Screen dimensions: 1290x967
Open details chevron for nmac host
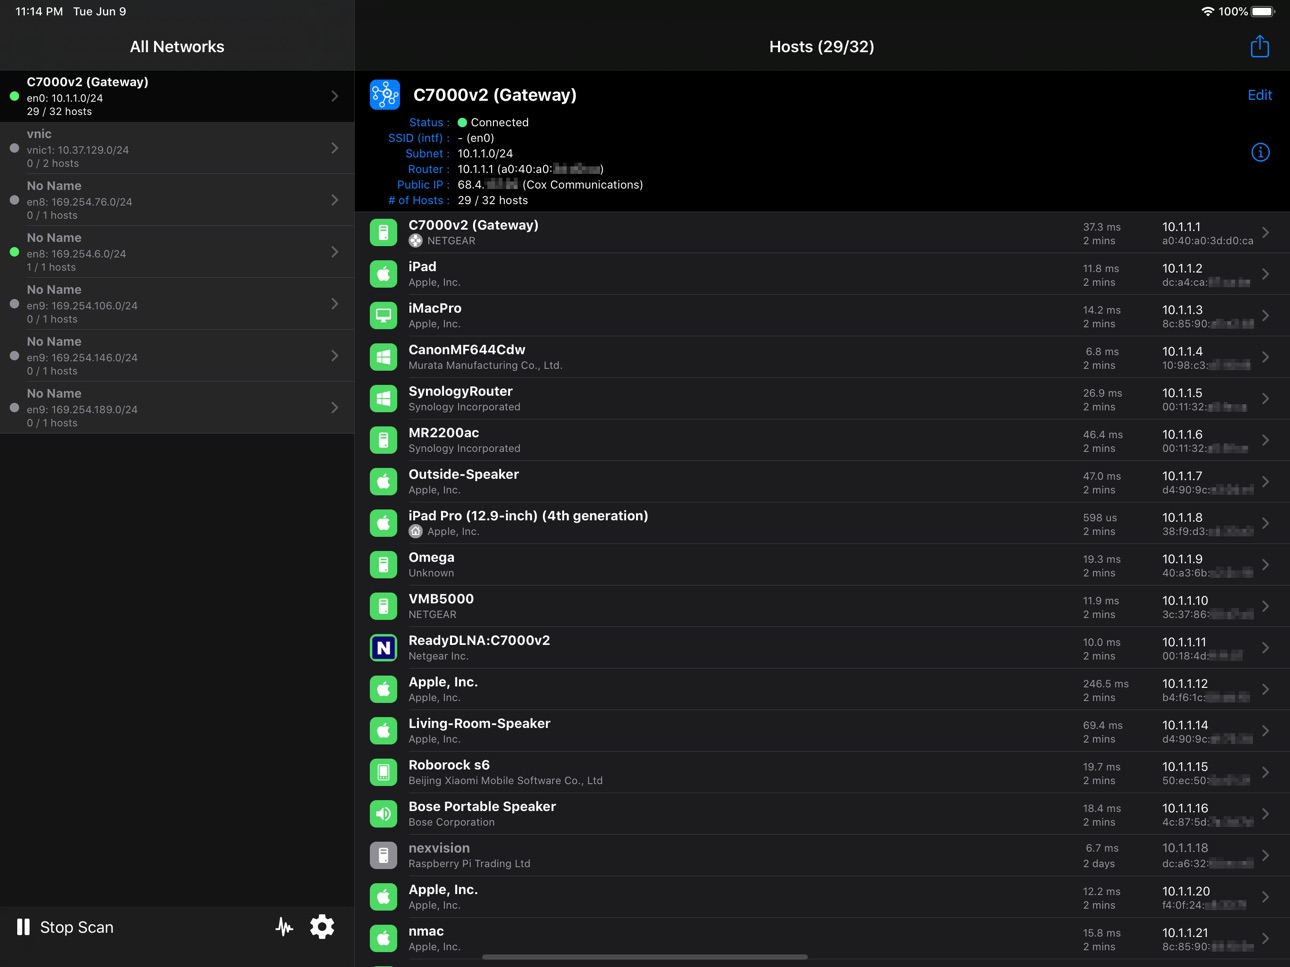coord(1266,938)
